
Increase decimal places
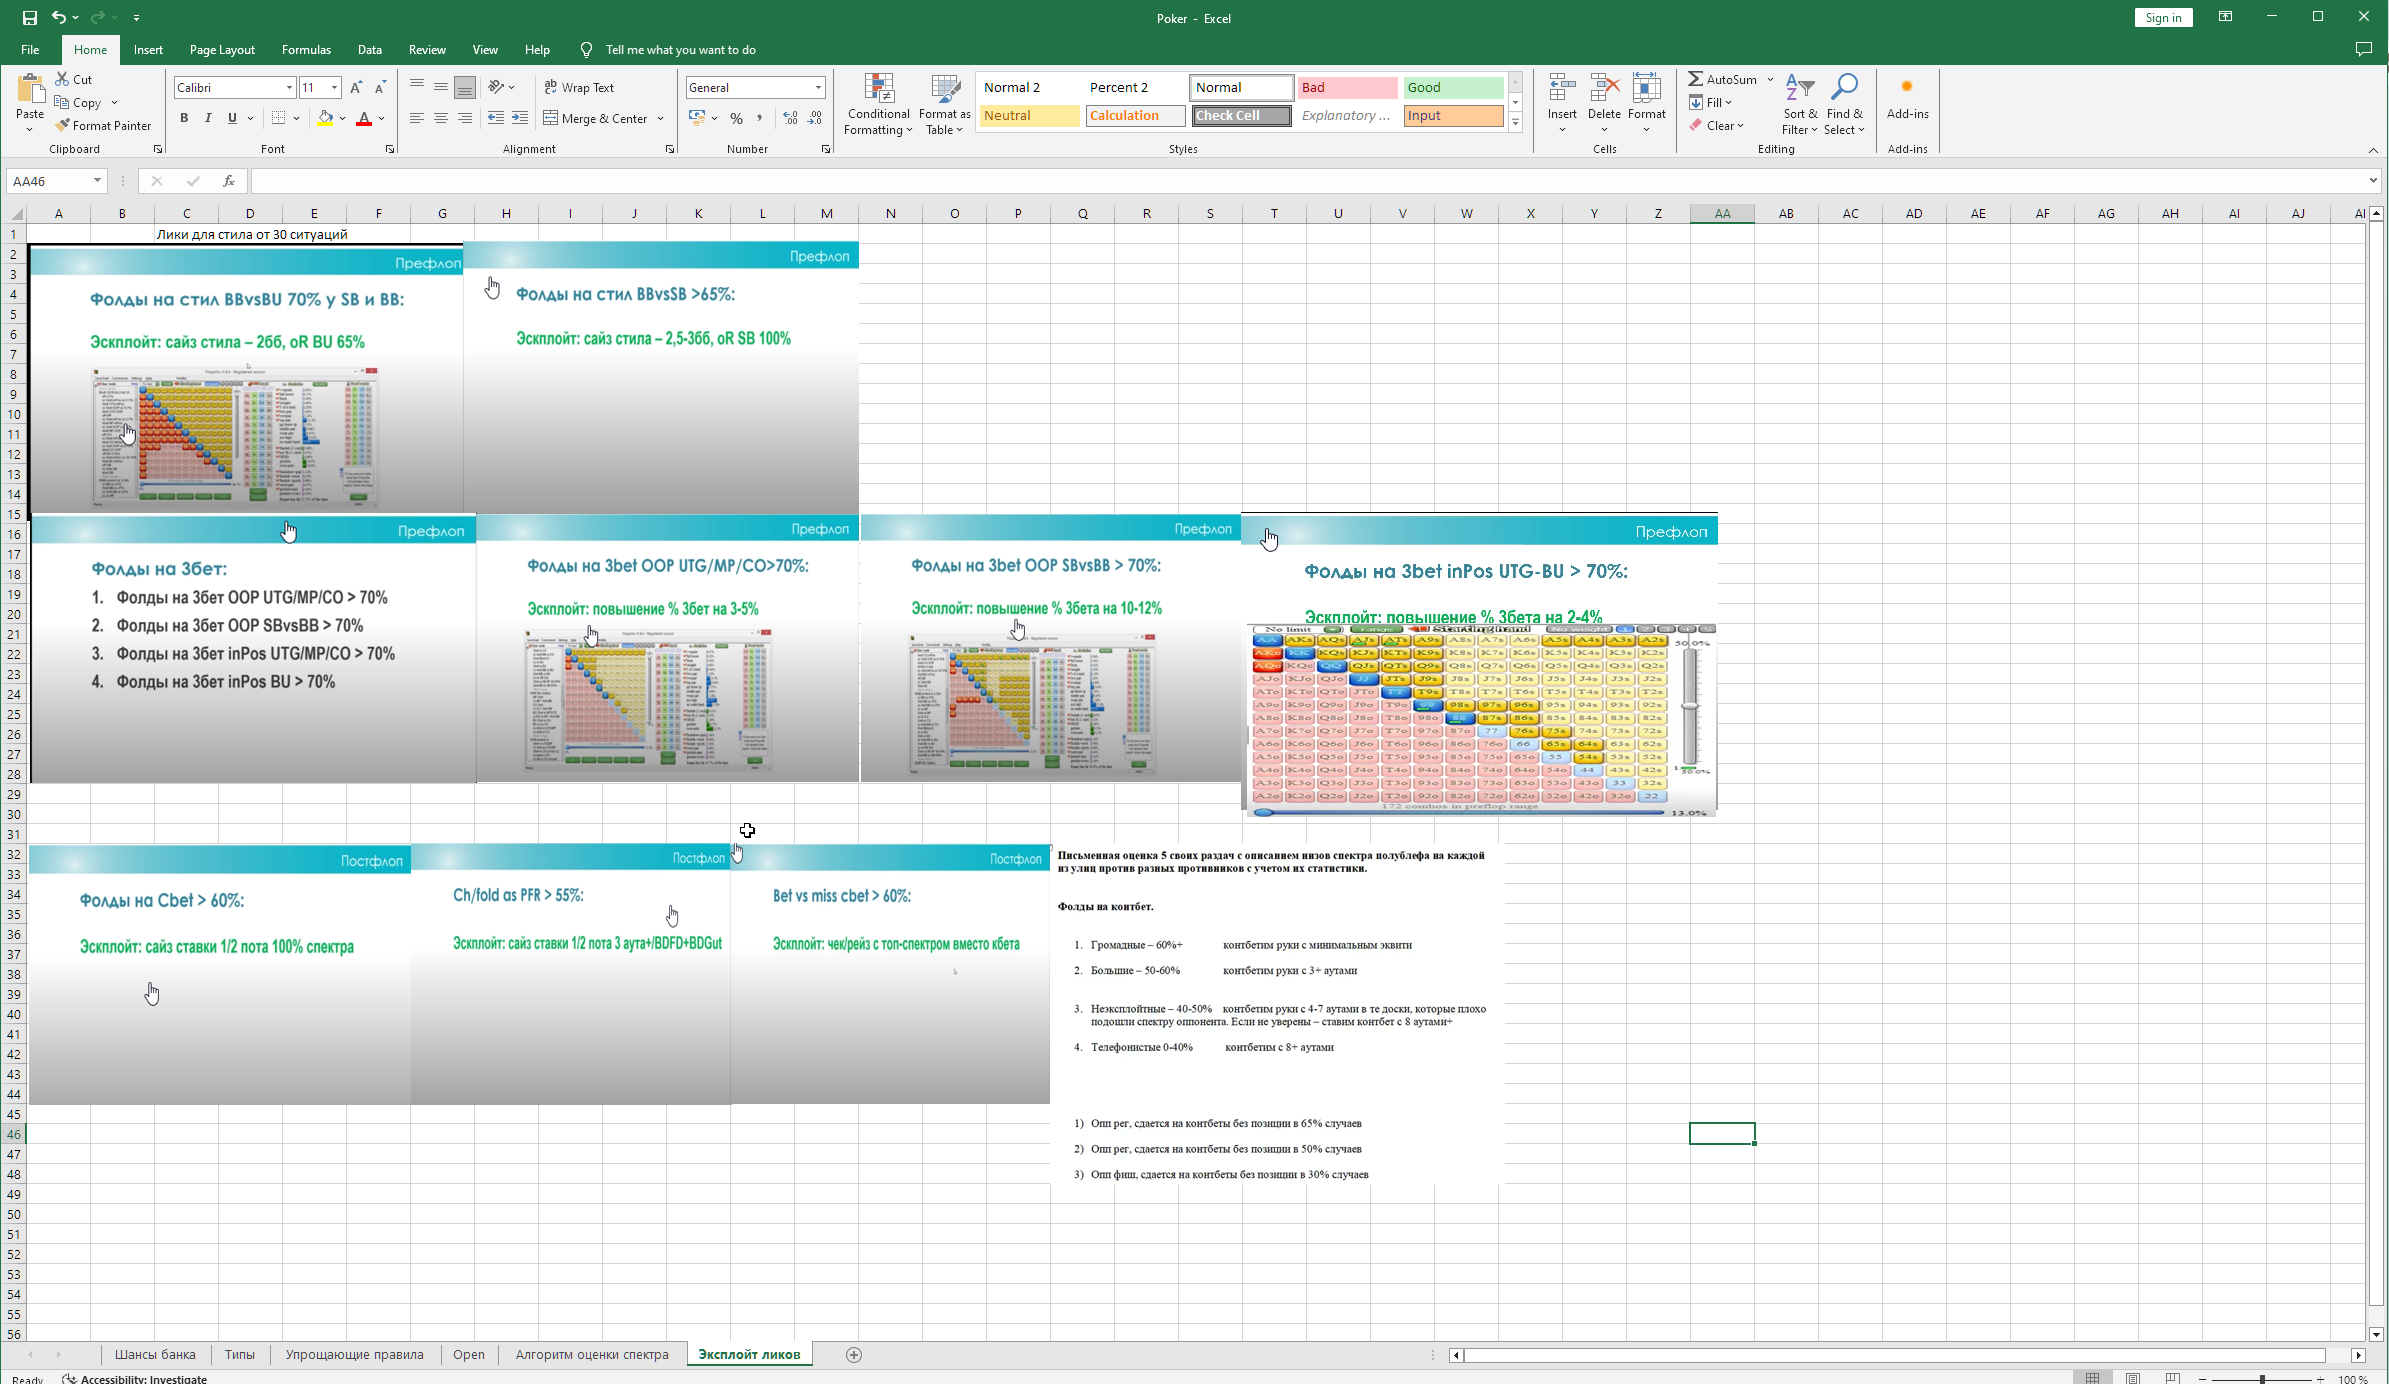(791, 118)
